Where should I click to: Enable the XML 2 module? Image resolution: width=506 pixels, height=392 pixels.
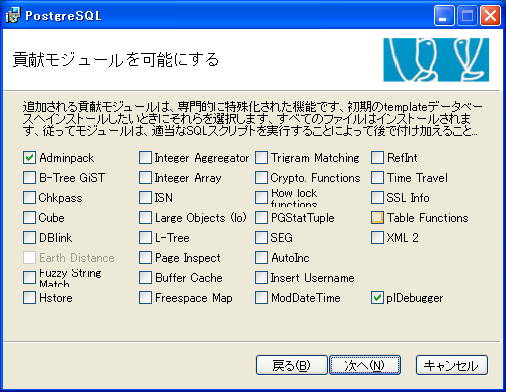tap(377, 238)
